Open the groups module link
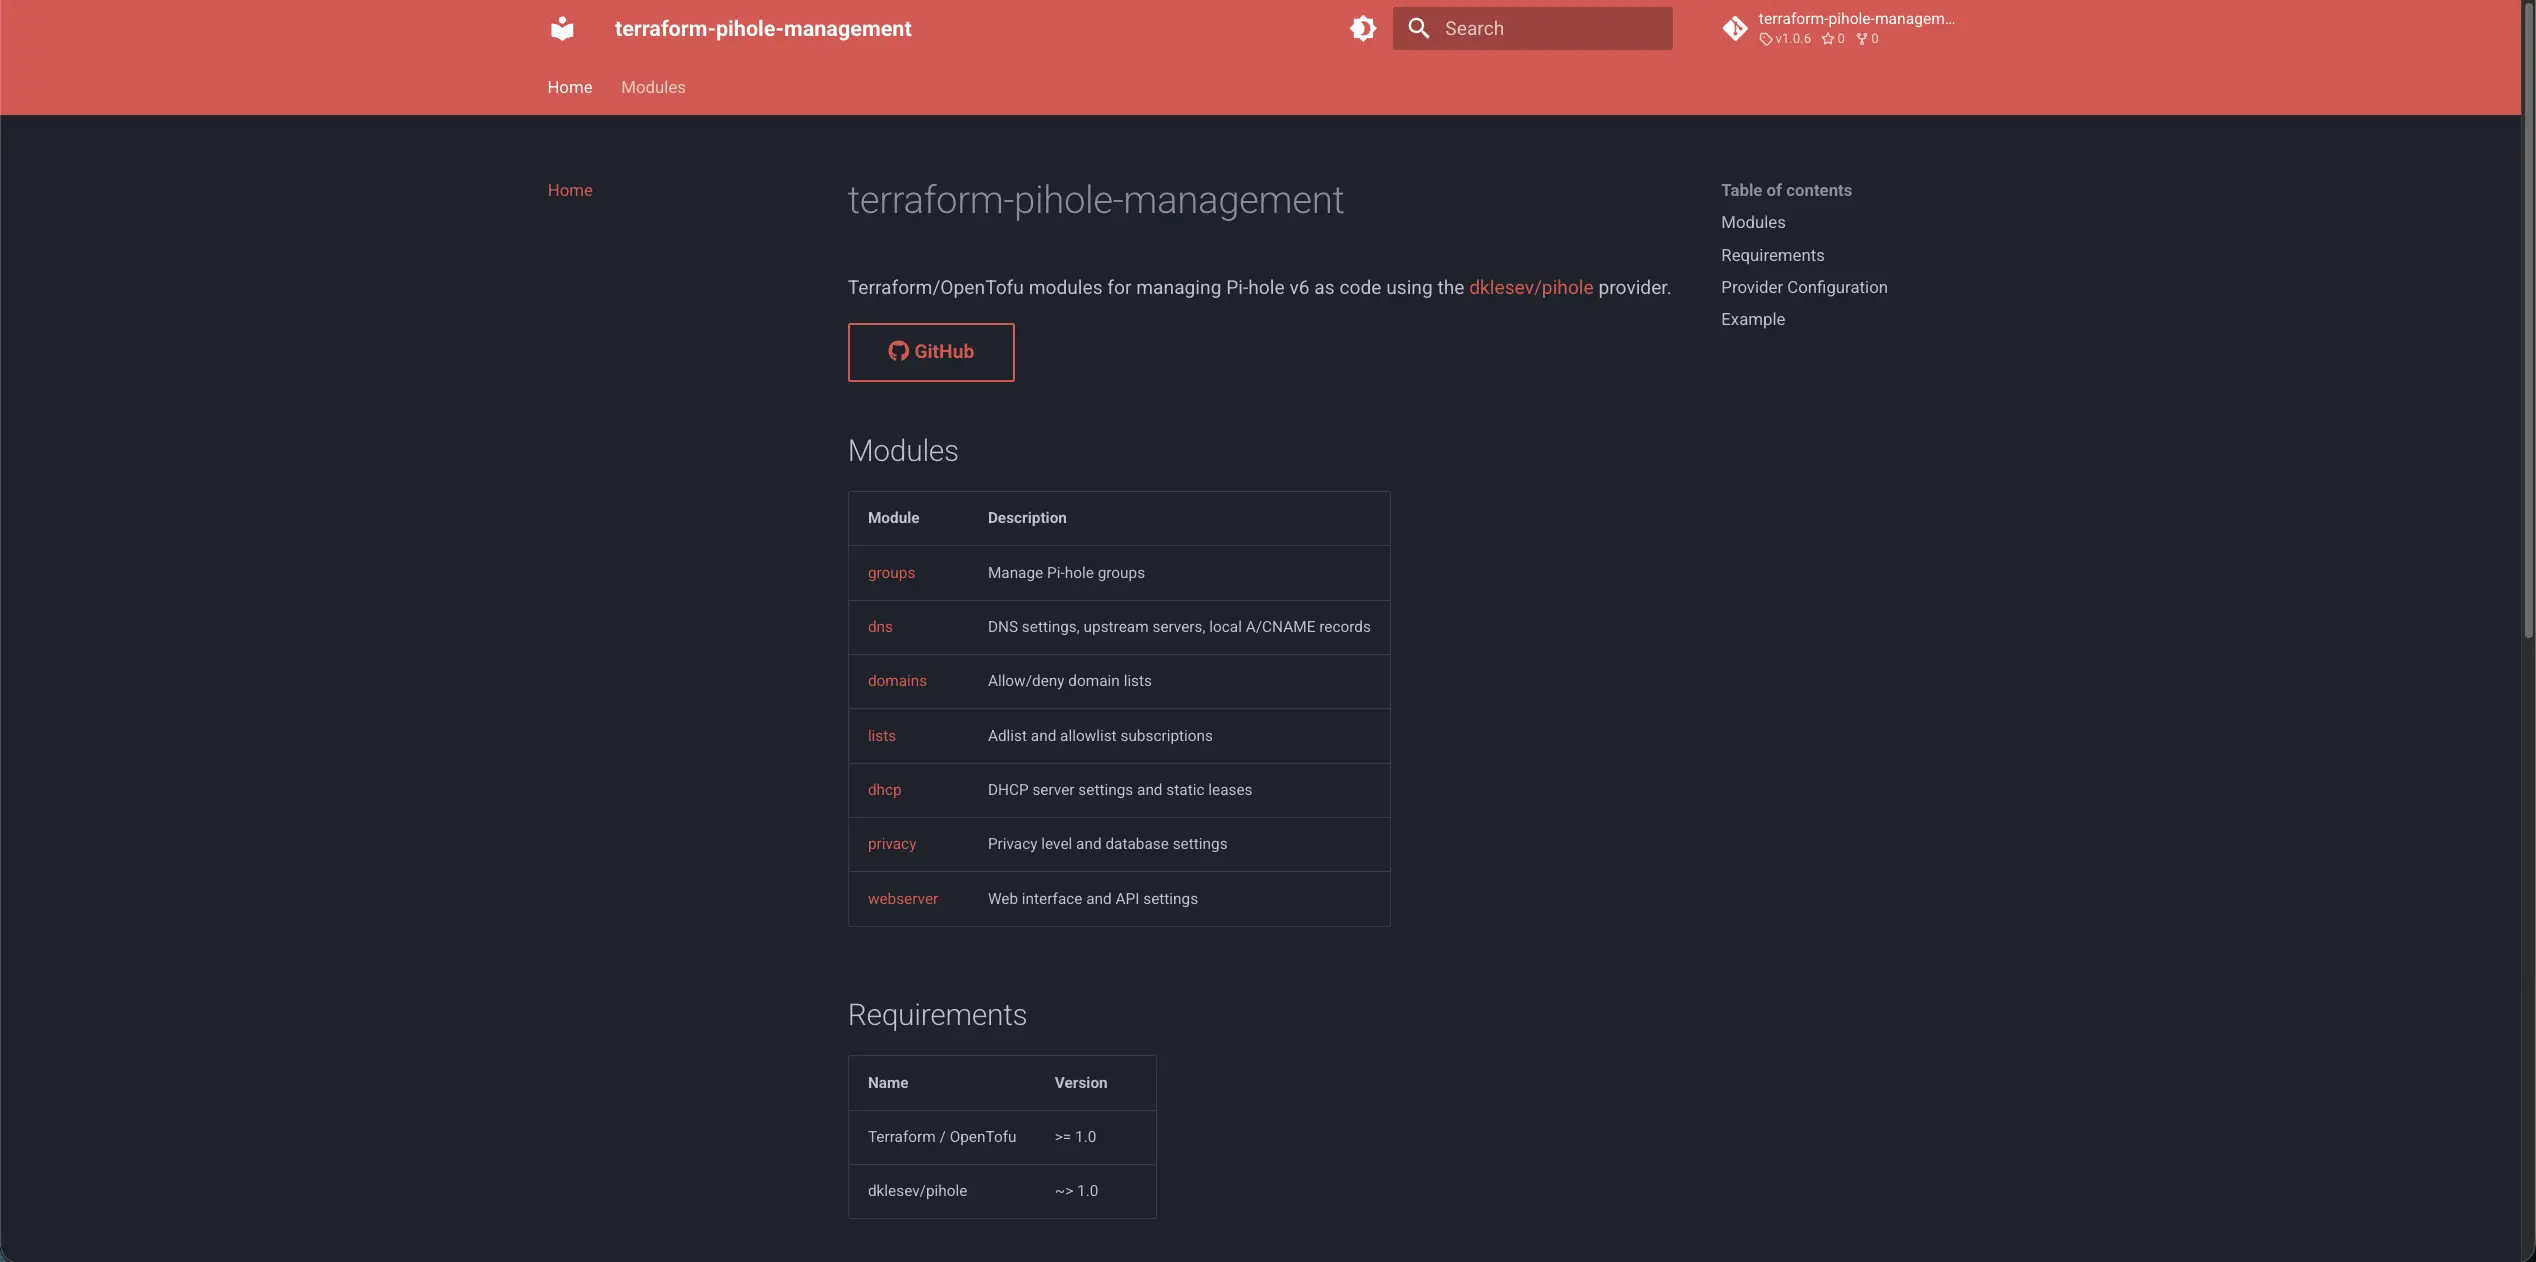The width and height of the screenshot is (2536, 1262). pos(891,573)
